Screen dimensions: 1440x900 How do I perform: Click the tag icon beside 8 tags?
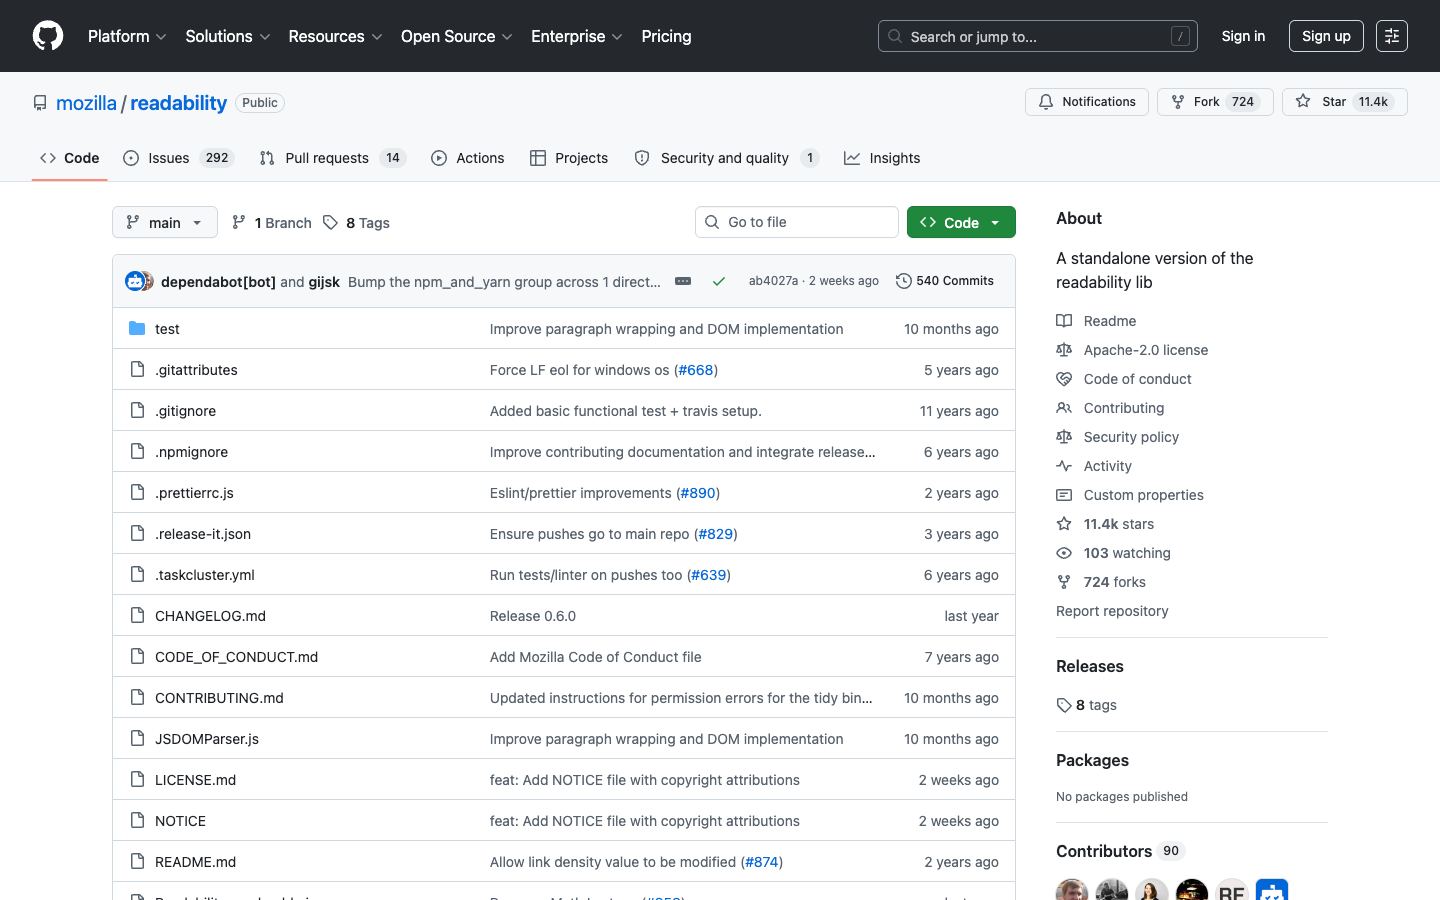click(x=1064, y=705)
